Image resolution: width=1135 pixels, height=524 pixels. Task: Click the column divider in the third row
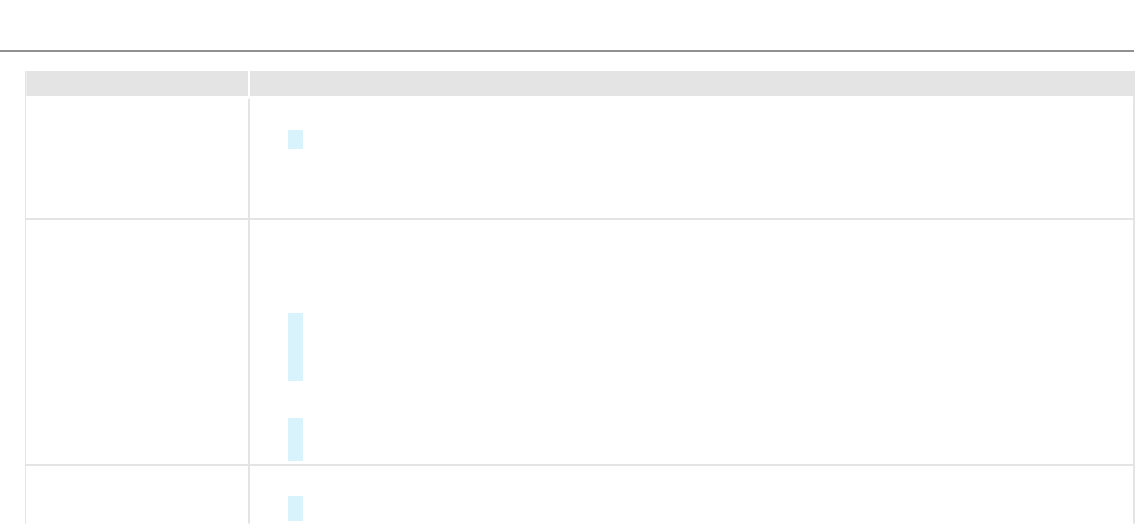(x=249, y=495)
